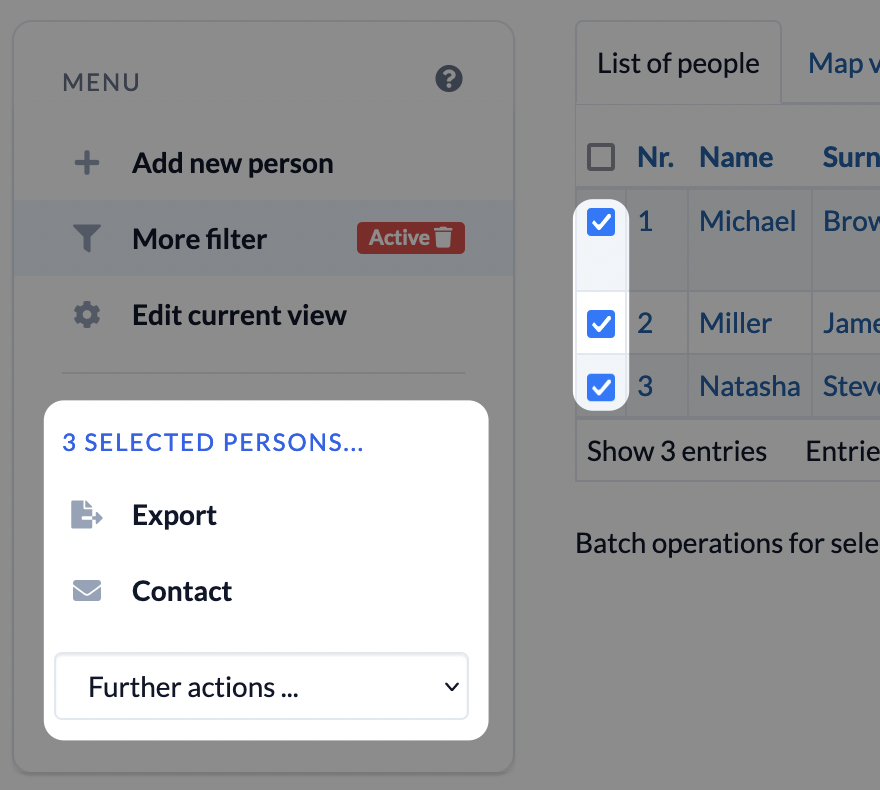Sort table by Surname column header

[x=851, y=157]
